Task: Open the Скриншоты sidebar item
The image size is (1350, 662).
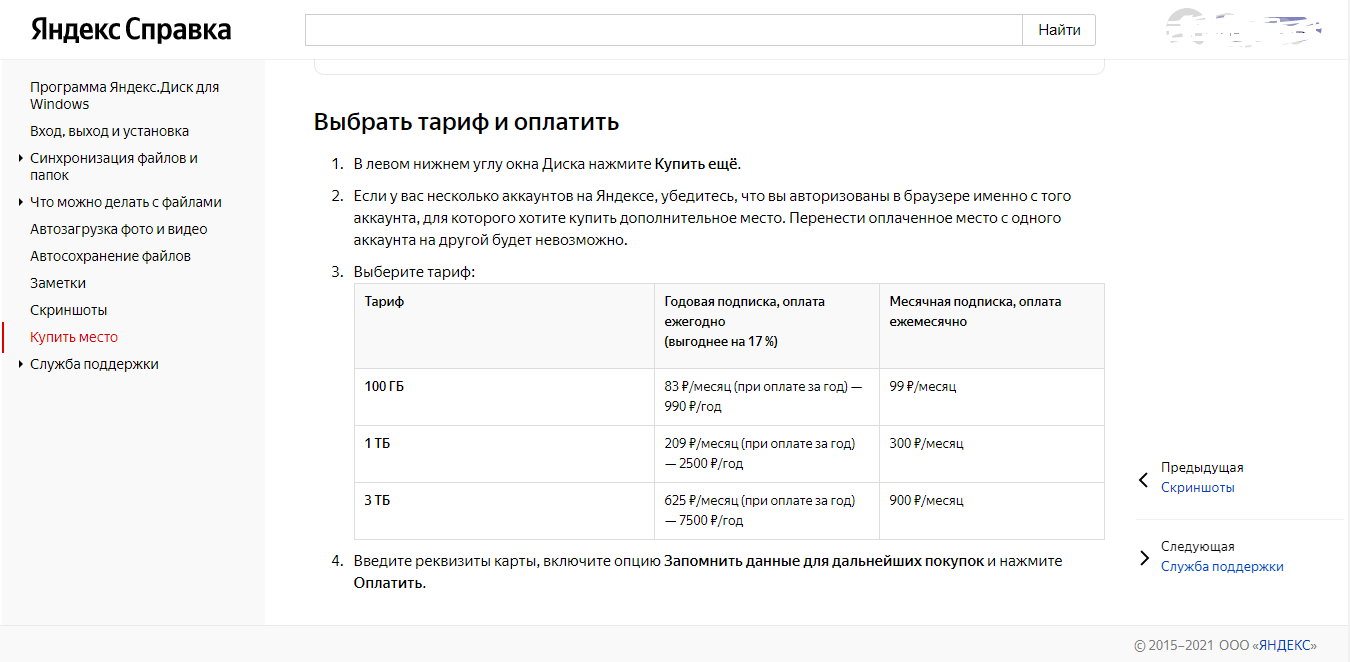Action: click(x=69, y=310)
